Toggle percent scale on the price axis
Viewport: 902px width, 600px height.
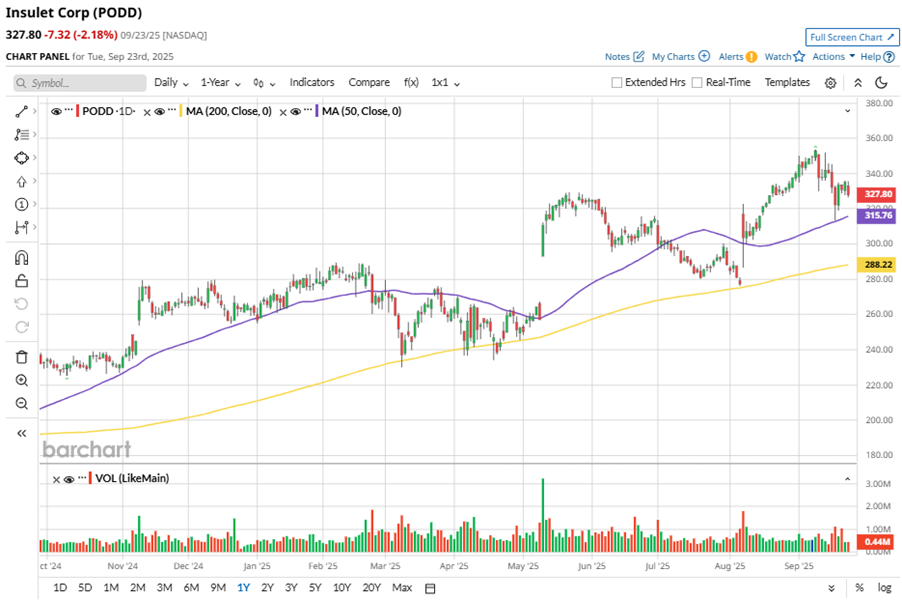(x=859, y=588)
